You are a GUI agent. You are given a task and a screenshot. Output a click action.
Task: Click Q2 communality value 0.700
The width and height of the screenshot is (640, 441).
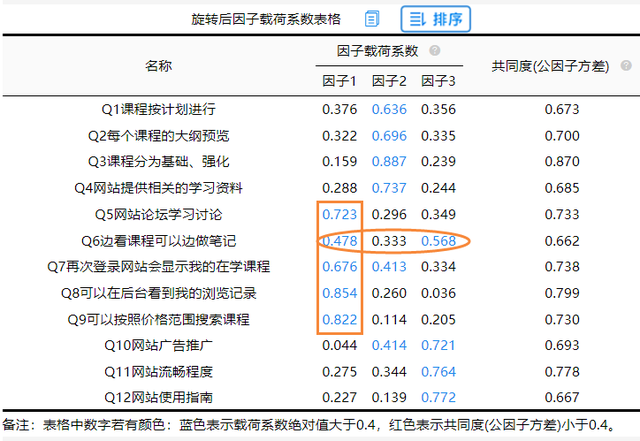coord(562,136)
